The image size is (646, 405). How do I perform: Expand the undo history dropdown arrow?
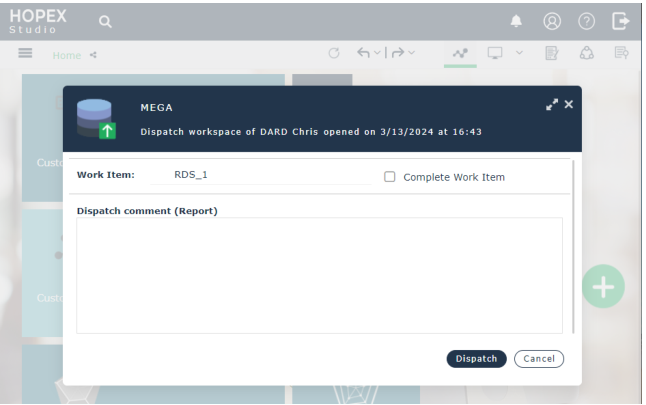tap(377, 54)
